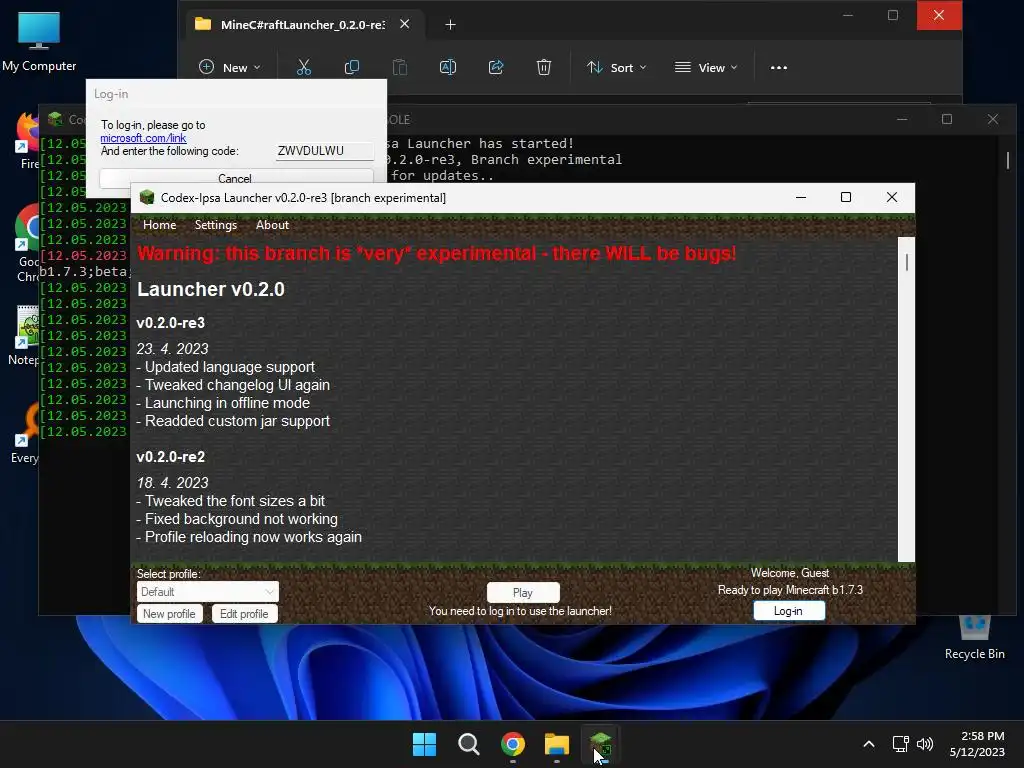This screenshot has width=1024, height=768.
Task: Click the red experimental branch warning text
Action: 436,253
